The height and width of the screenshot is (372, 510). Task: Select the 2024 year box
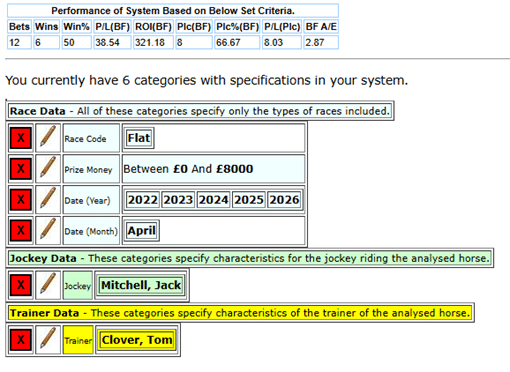[214, 200]
